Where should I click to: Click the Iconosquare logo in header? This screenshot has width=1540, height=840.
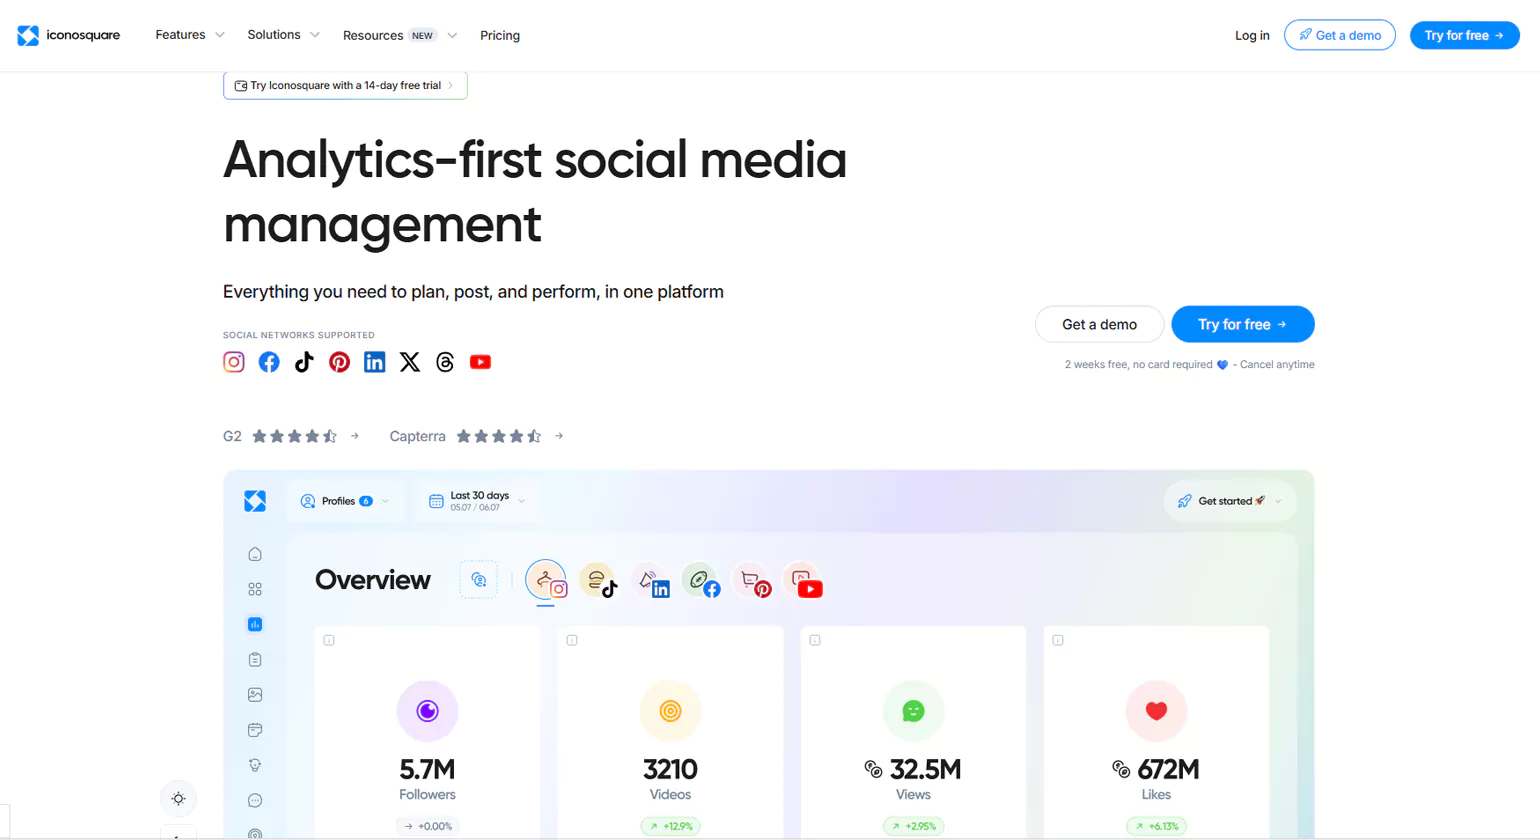point(69,35)
